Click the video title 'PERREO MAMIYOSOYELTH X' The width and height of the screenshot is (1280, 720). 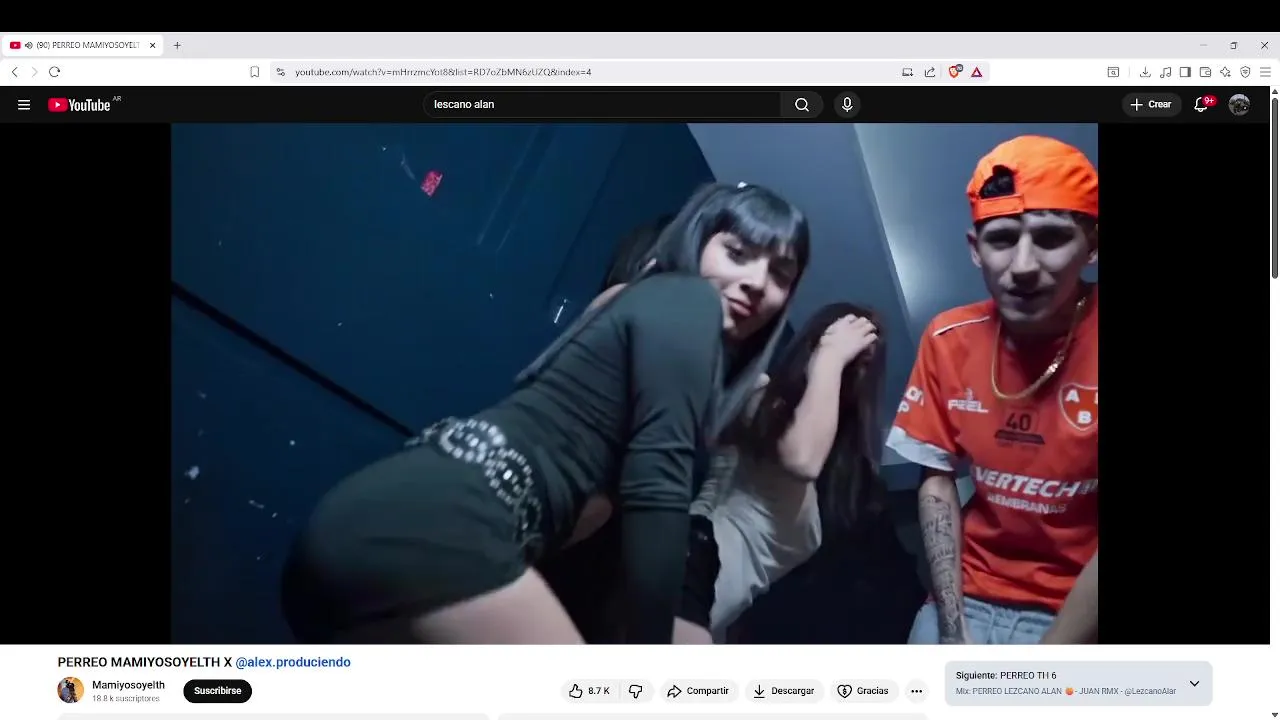pyautogui.click(x=145, y=662)
